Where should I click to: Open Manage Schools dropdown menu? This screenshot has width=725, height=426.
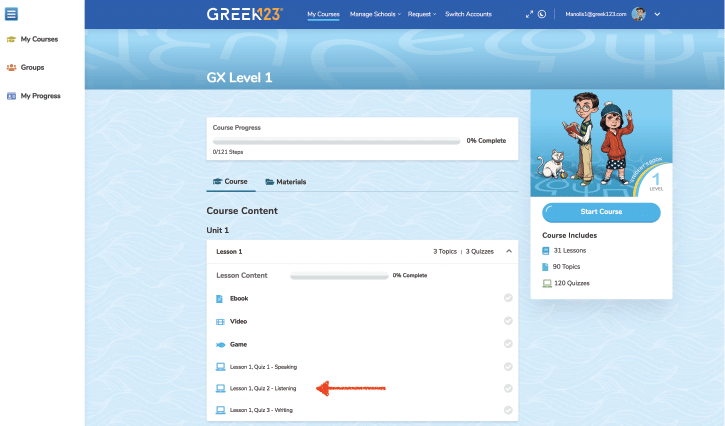(x=375, y=14)
